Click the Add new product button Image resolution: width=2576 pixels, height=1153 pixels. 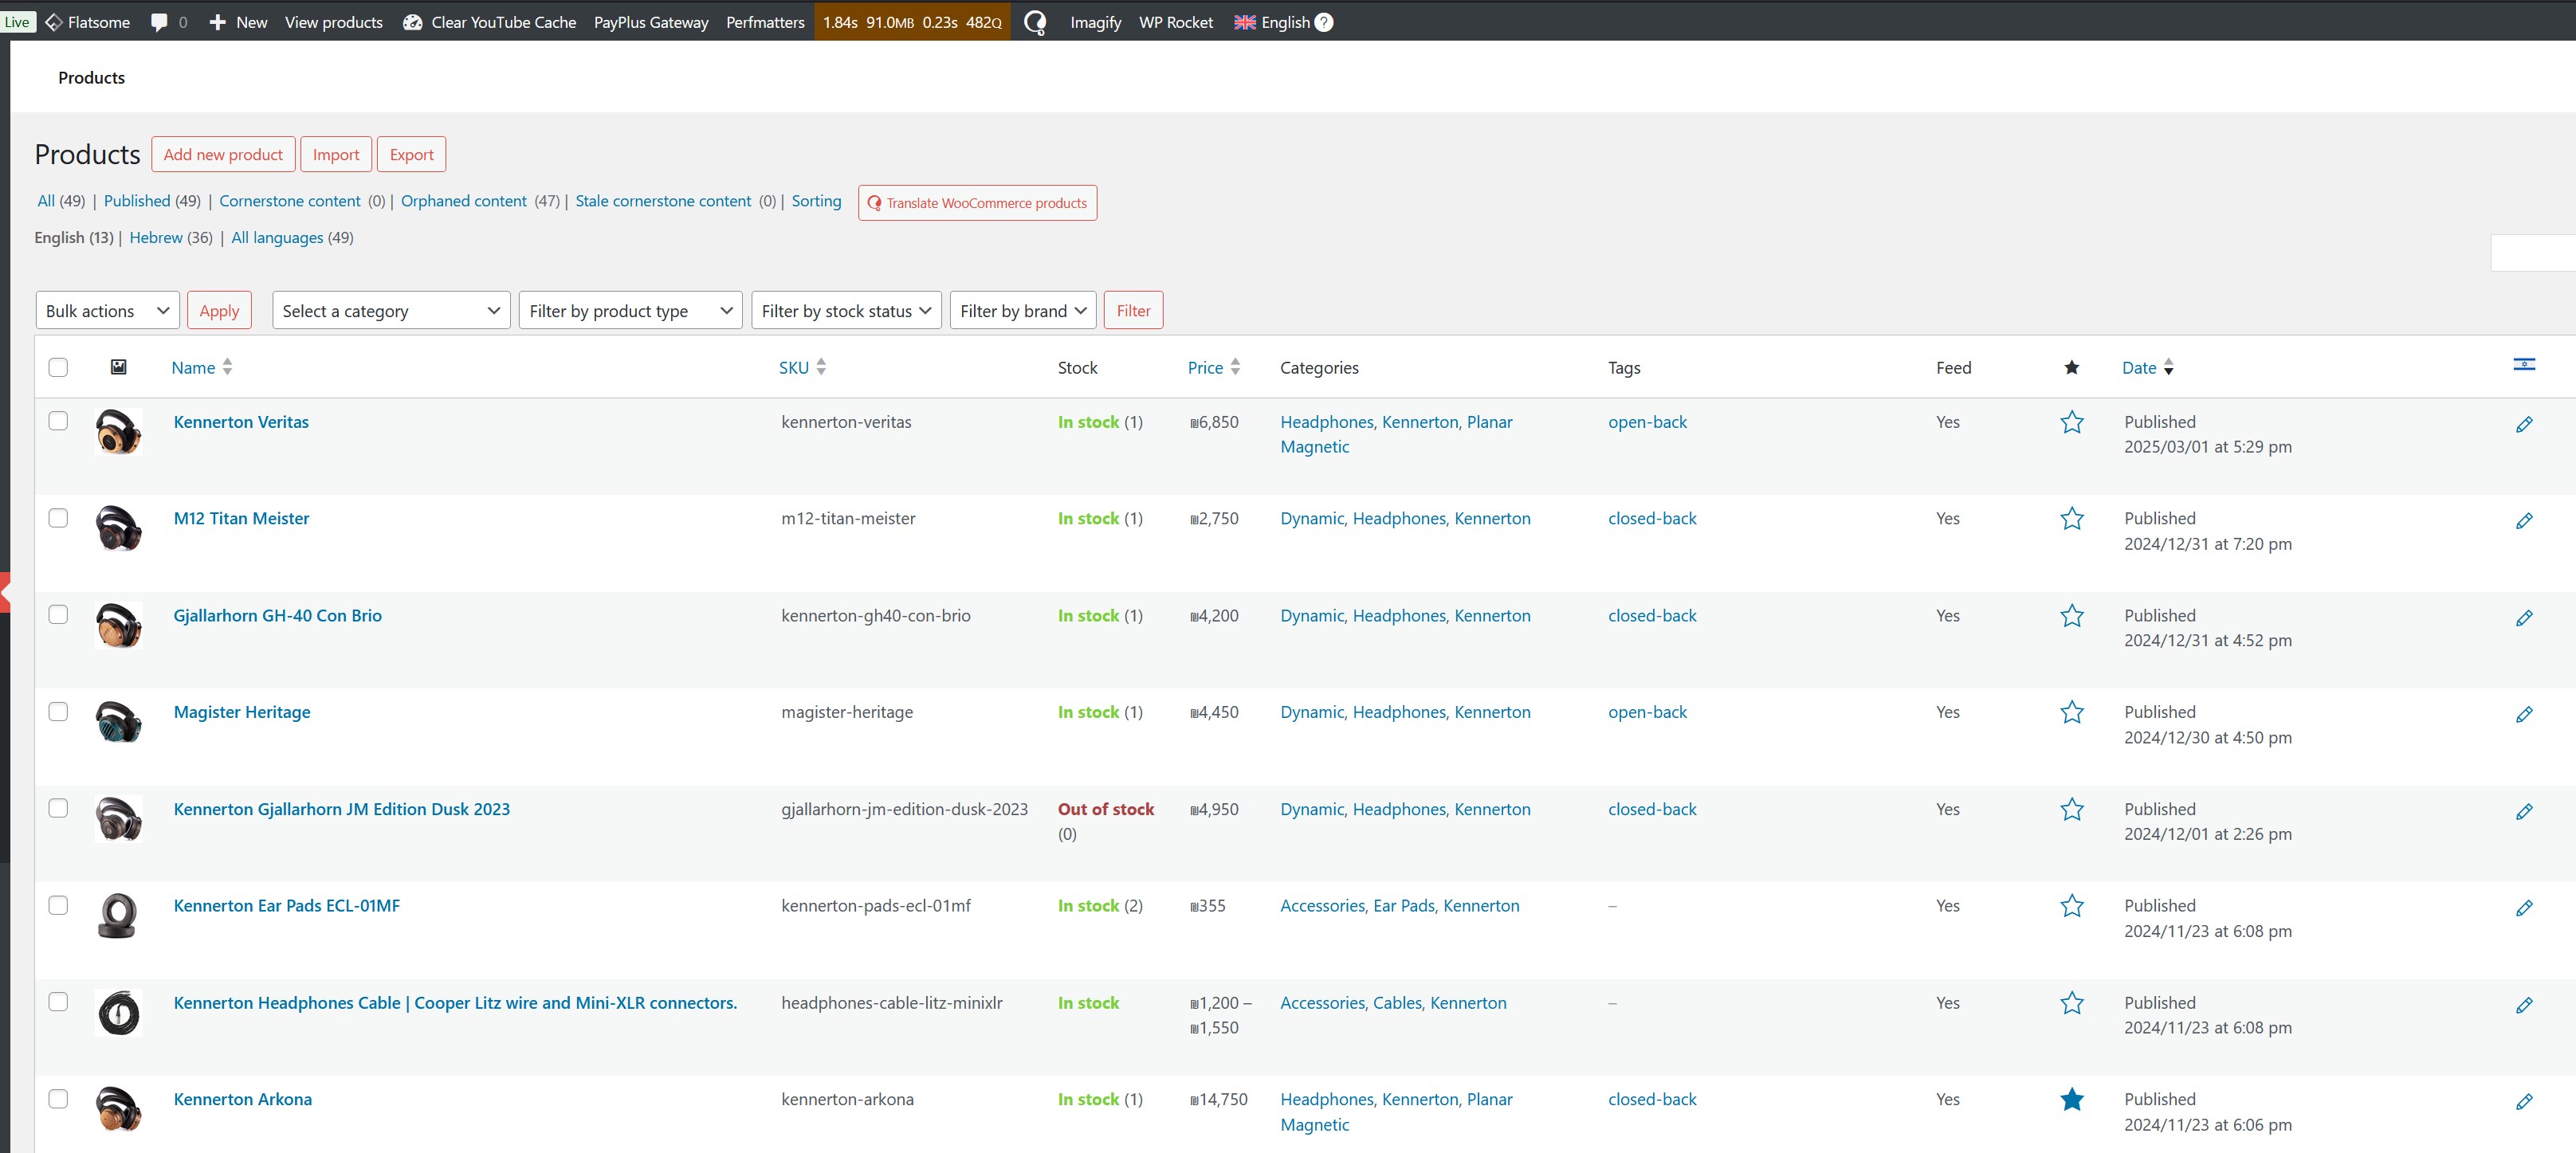point(223,154)
